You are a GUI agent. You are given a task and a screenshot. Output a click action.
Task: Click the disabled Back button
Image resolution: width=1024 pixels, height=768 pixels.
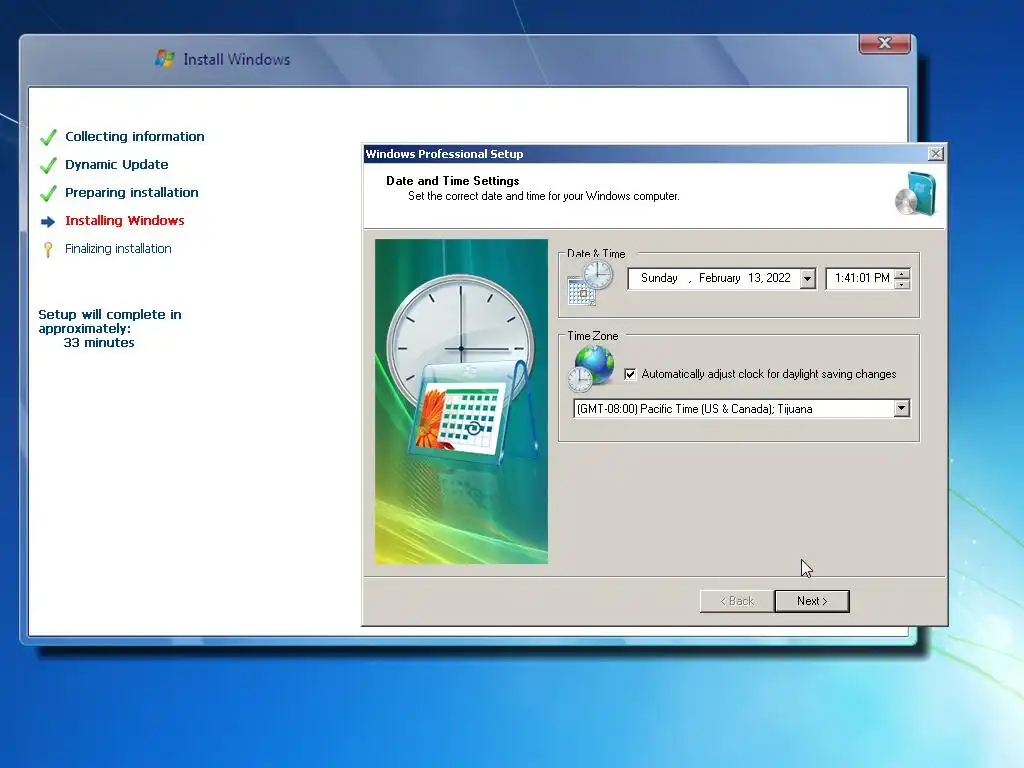(x=737, y=601)
